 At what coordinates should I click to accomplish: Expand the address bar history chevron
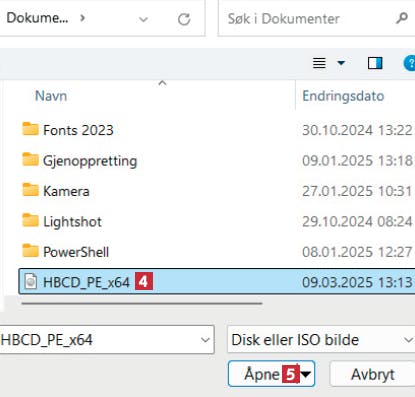click(143, 19)
